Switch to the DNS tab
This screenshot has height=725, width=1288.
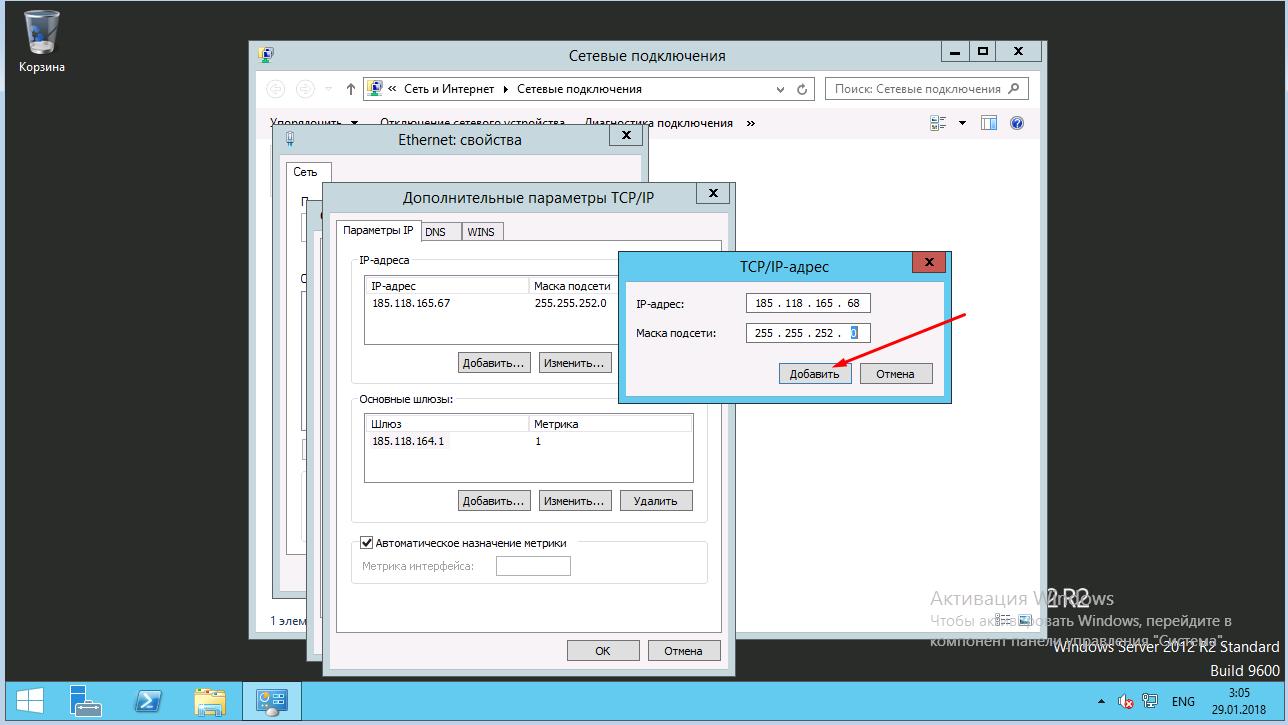click(441, 231)
